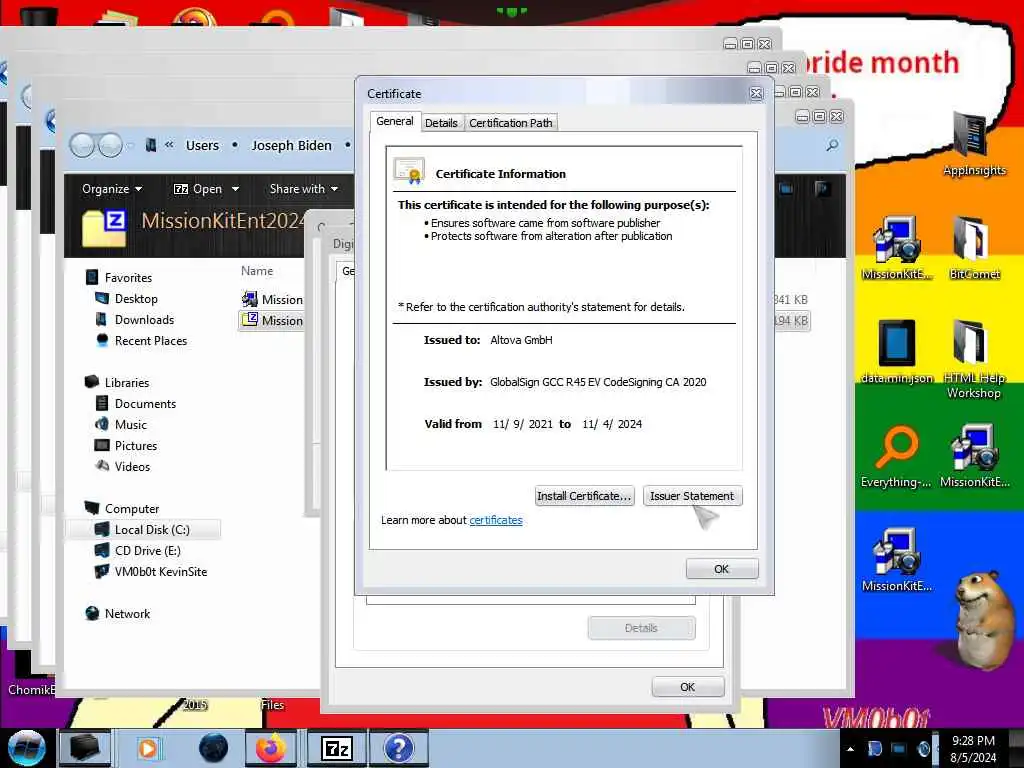Viewport: 1024px width, 768px height.
Task: Click the volume speaker tray icon
Action: pos(923,748)
